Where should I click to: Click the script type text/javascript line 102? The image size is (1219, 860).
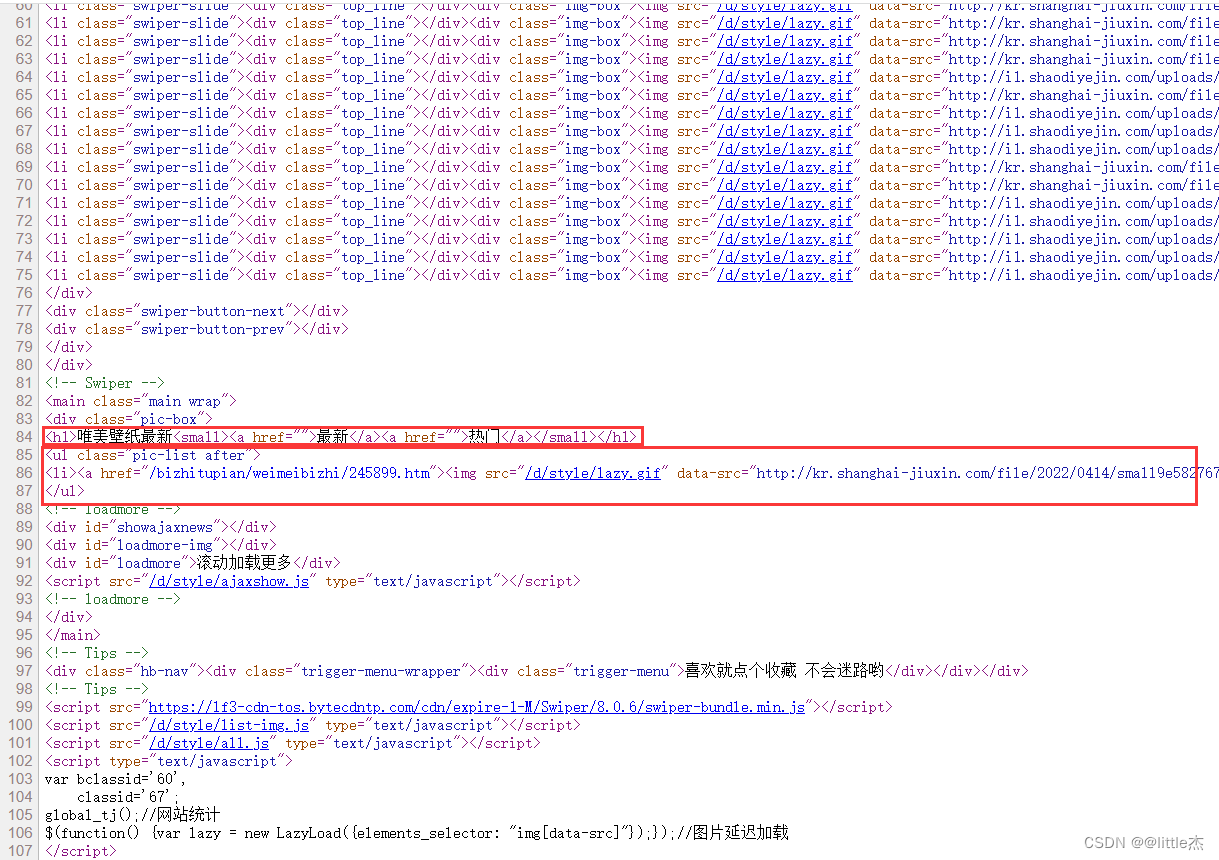168,761
